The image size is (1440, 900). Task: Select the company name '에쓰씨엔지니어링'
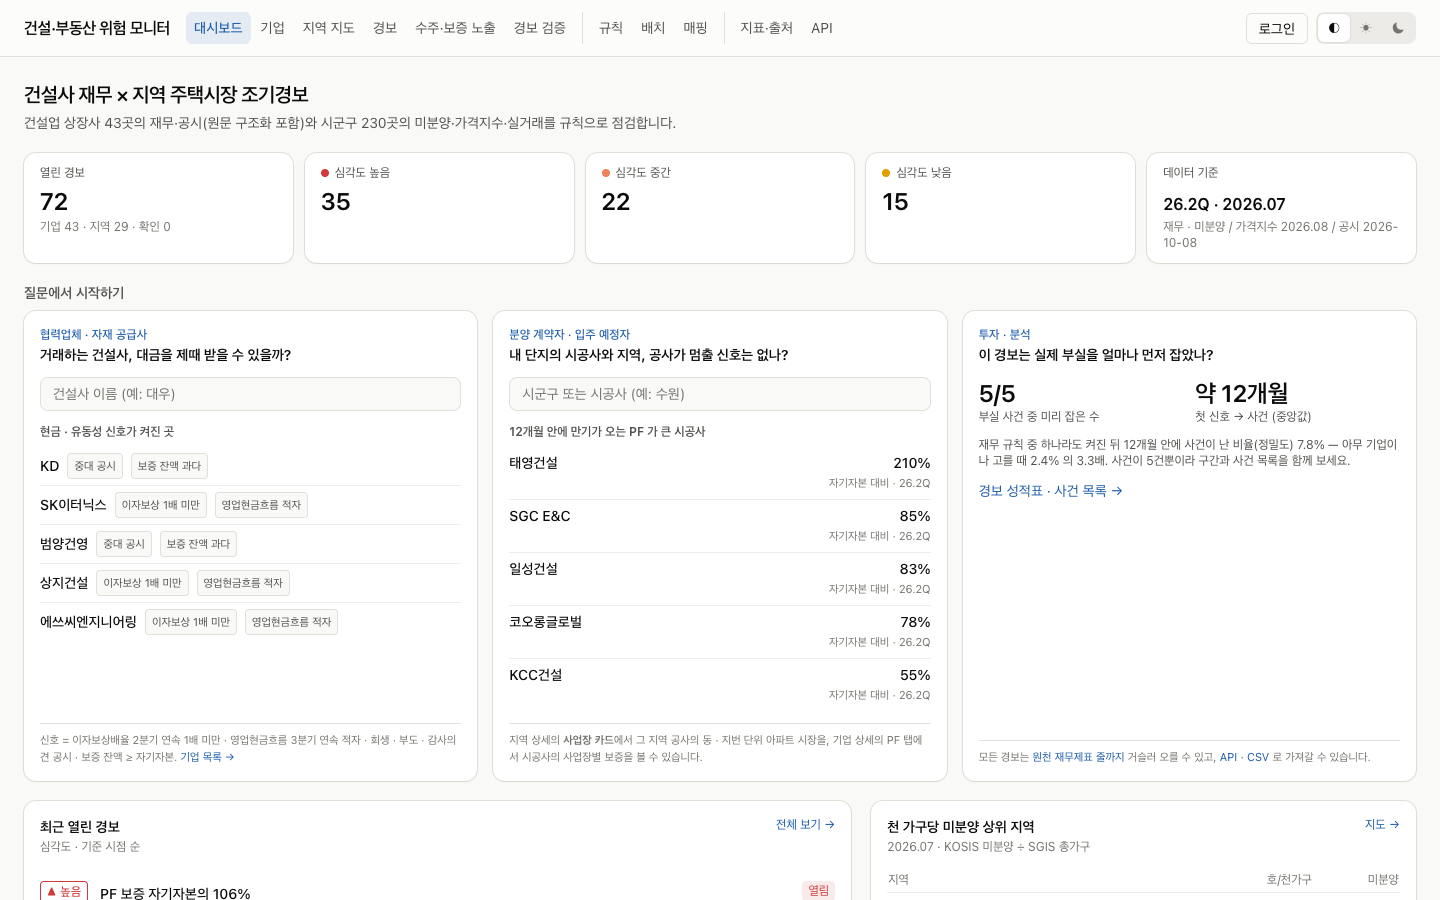(88, 622)
